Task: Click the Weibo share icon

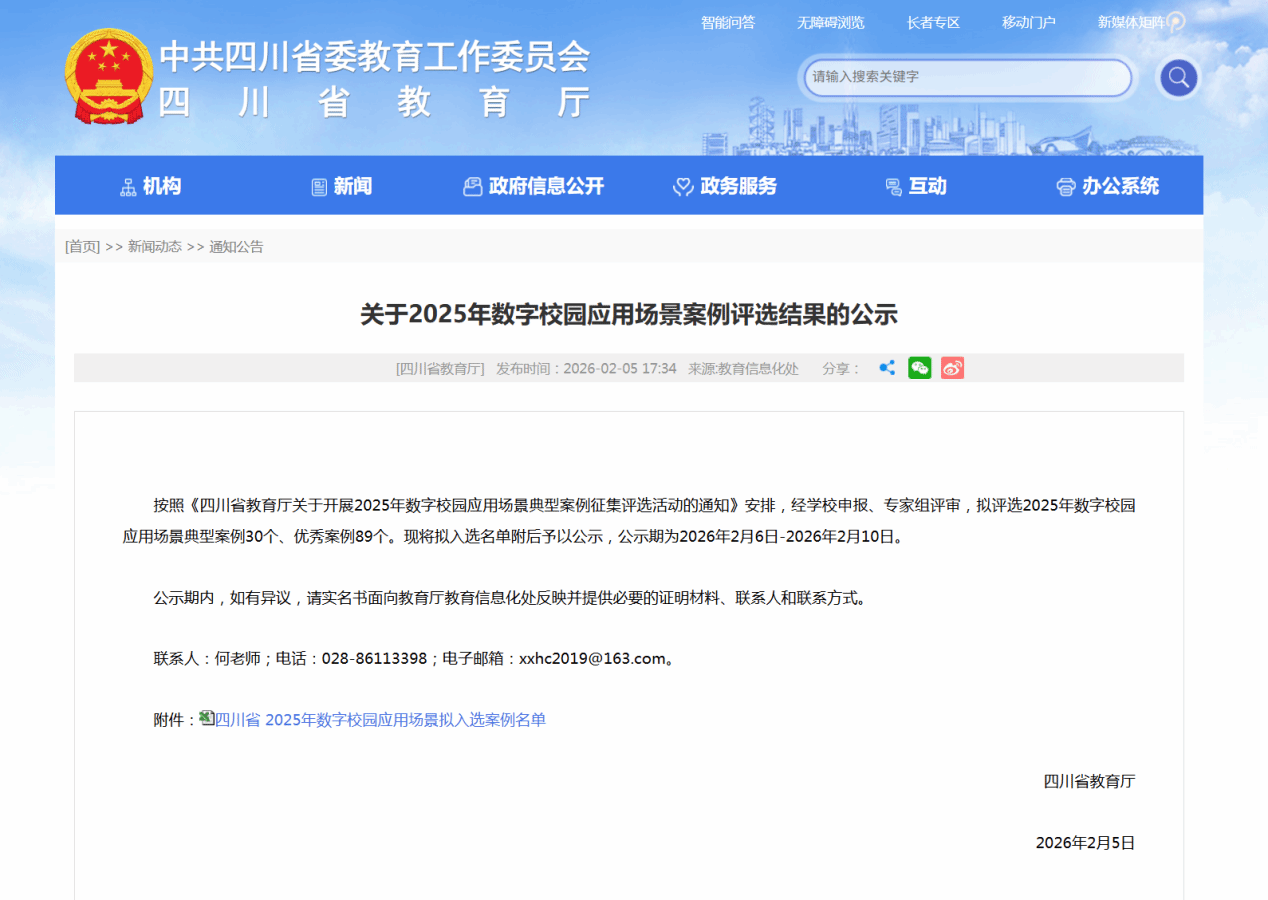Action: pyautogui.click(x=952, y=368)
